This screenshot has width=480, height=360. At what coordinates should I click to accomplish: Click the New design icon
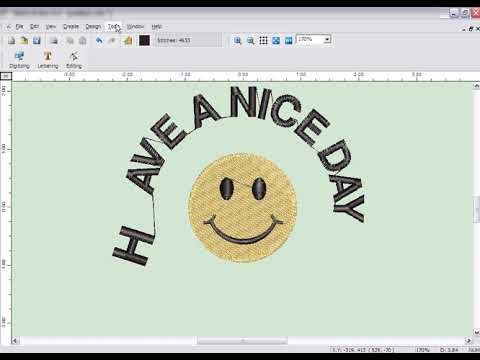[x=12, y=41]
